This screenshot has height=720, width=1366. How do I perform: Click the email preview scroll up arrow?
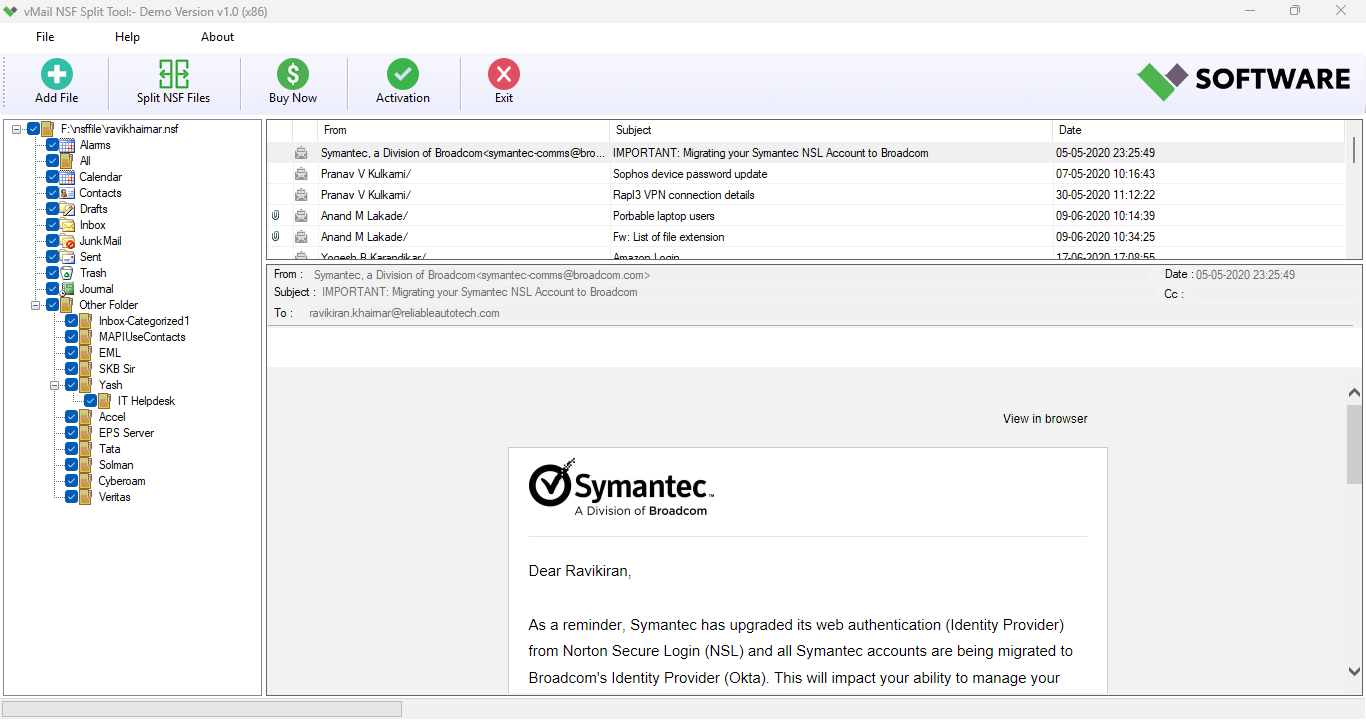(x=1354, y=393)
